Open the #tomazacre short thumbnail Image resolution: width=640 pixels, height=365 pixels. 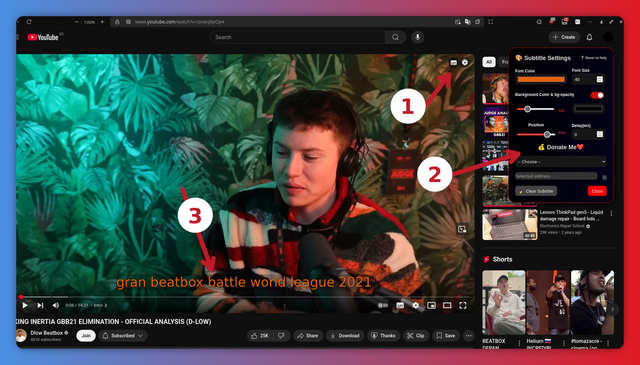(592, 303)
